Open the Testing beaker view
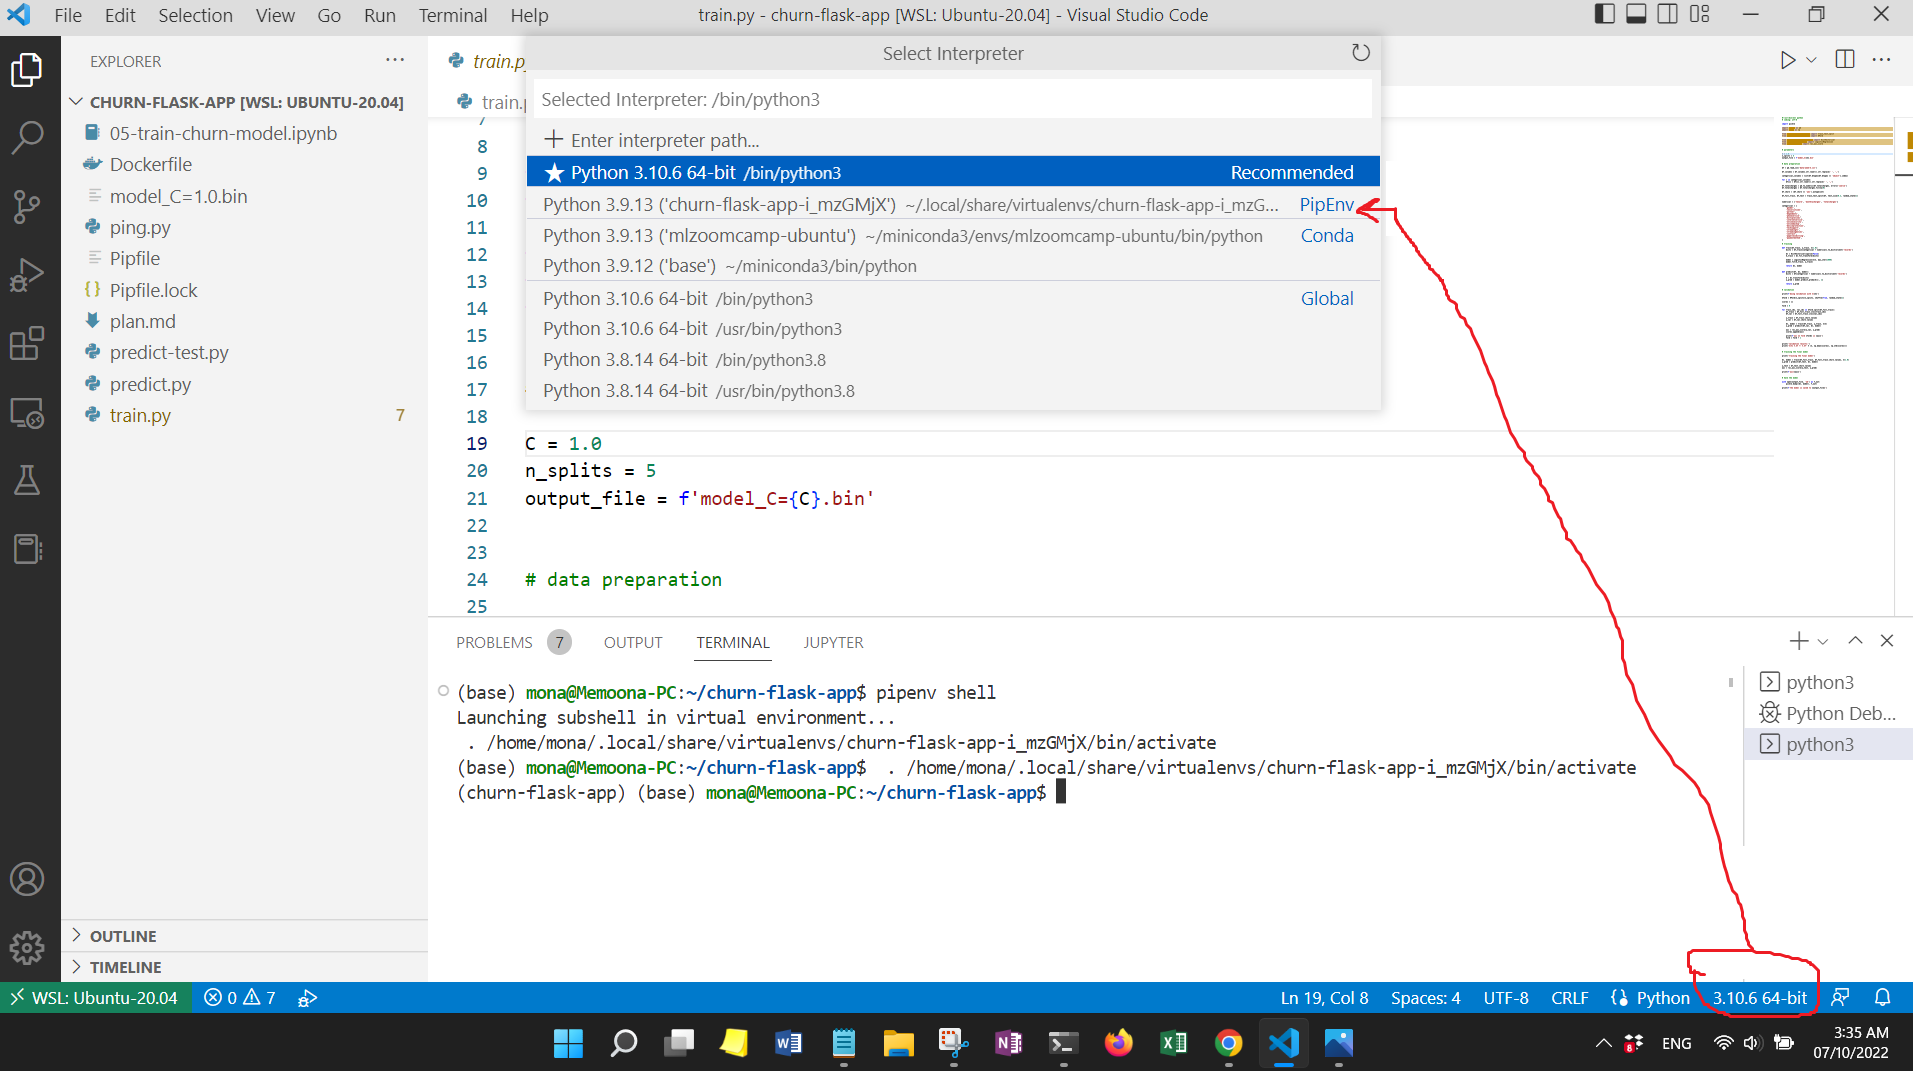The image size is (1915, 1071). [x=27, y=480]
